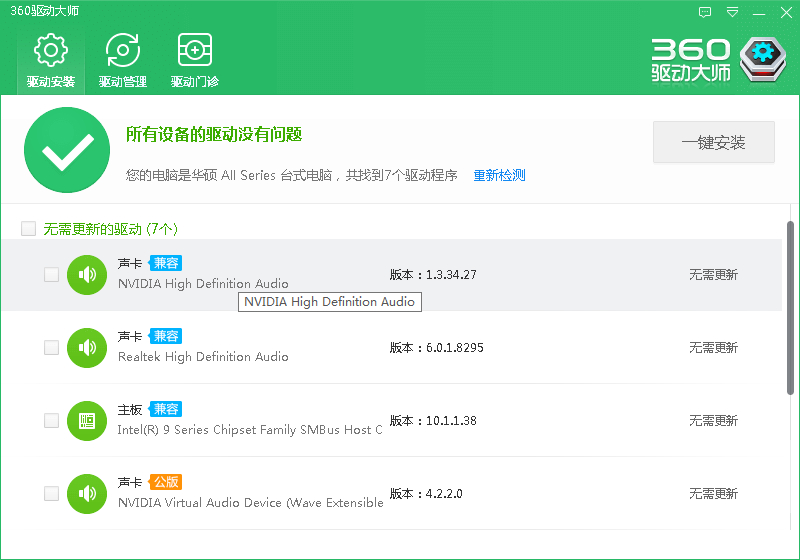Click the 所有设备的驱动没有问题 heading
This screenshot has width=800, height=560.
point(214,135)
